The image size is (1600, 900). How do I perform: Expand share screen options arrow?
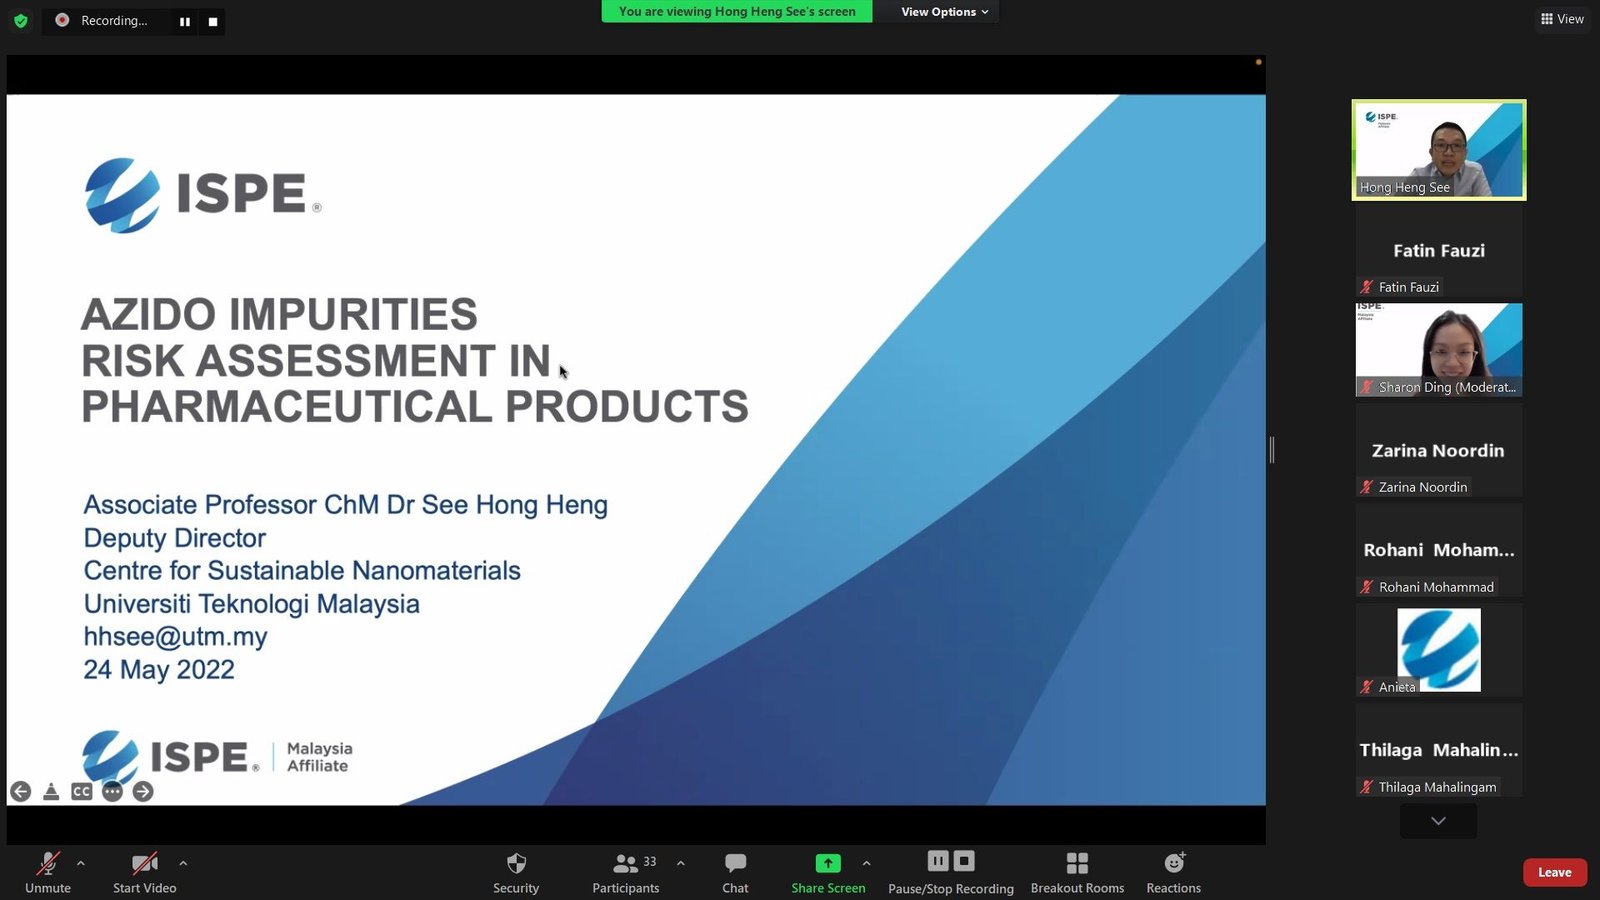pos(866,863)
